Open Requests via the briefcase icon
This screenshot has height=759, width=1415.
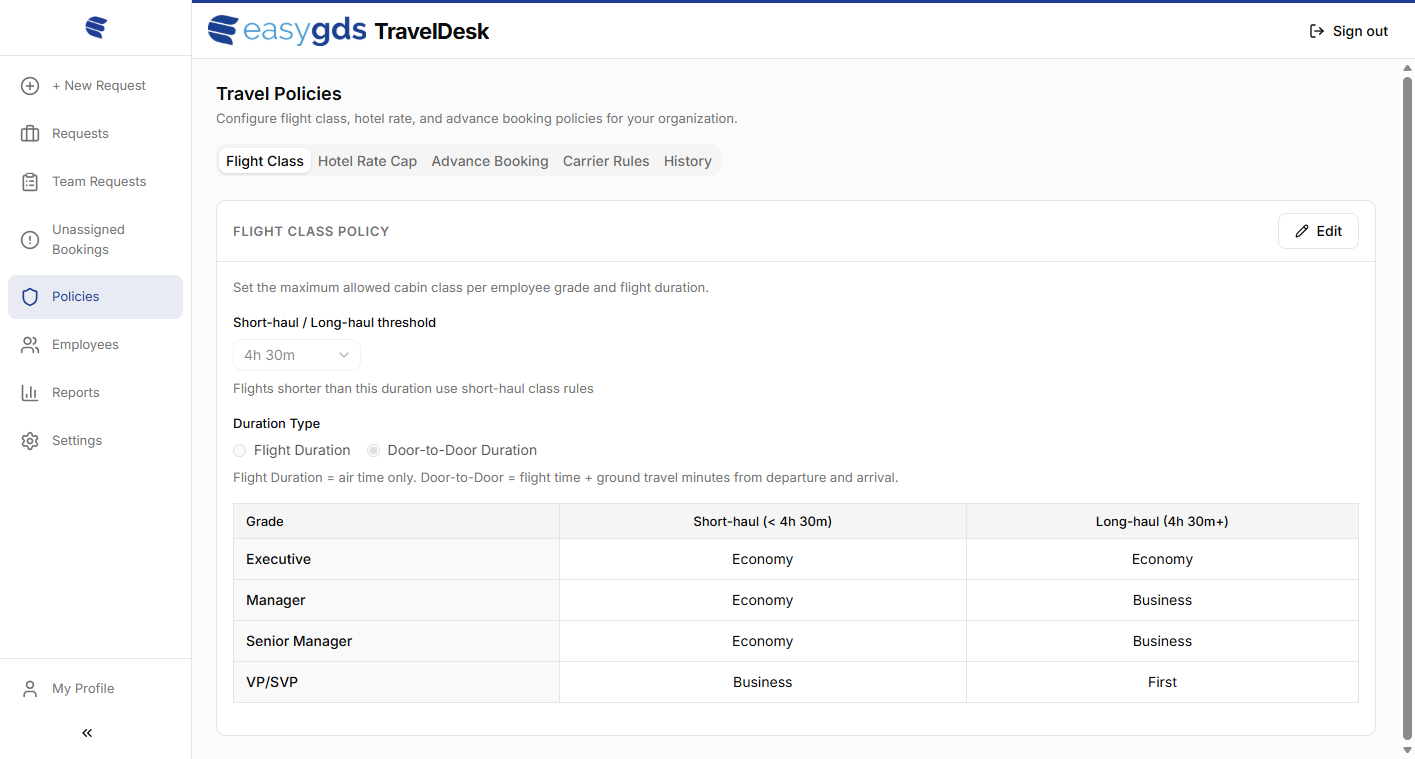(30, 134)
